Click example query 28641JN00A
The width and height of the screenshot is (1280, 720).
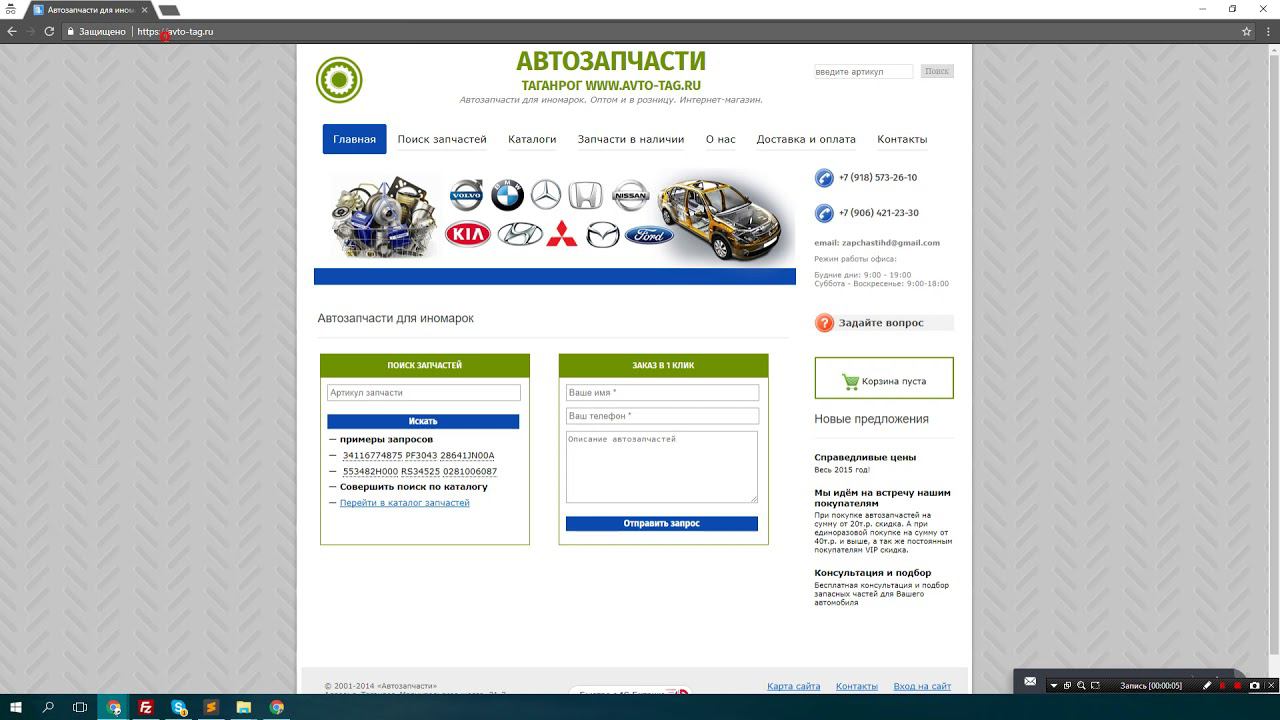click(467, 456)
